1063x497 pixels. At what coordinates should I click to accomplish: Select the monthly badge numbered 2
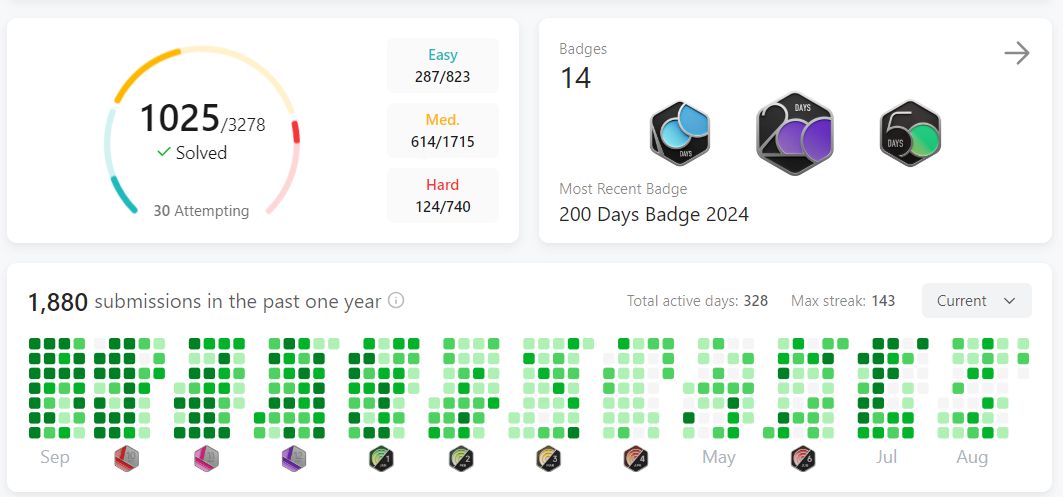(x=461, y=459)
